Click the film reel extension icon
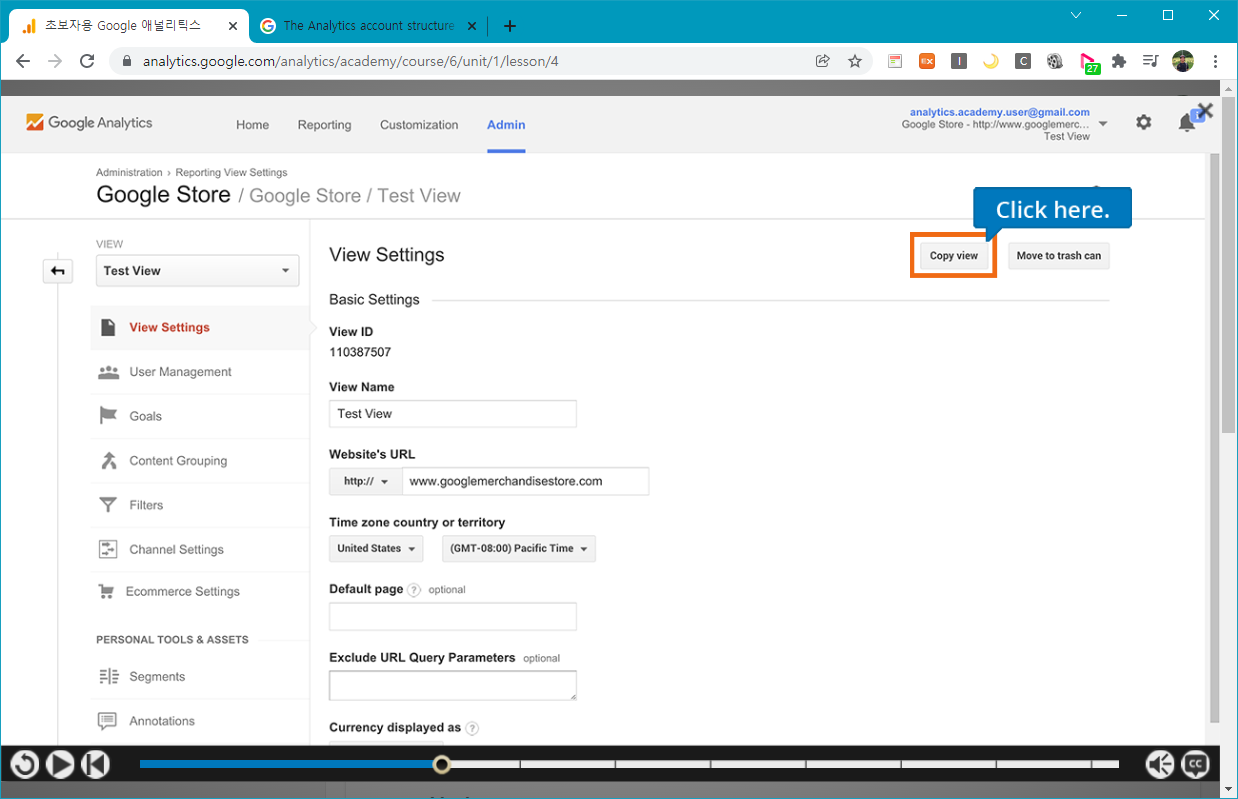Image resolution: width=1238 pixels, height=799 pixels. [1055, 61]
